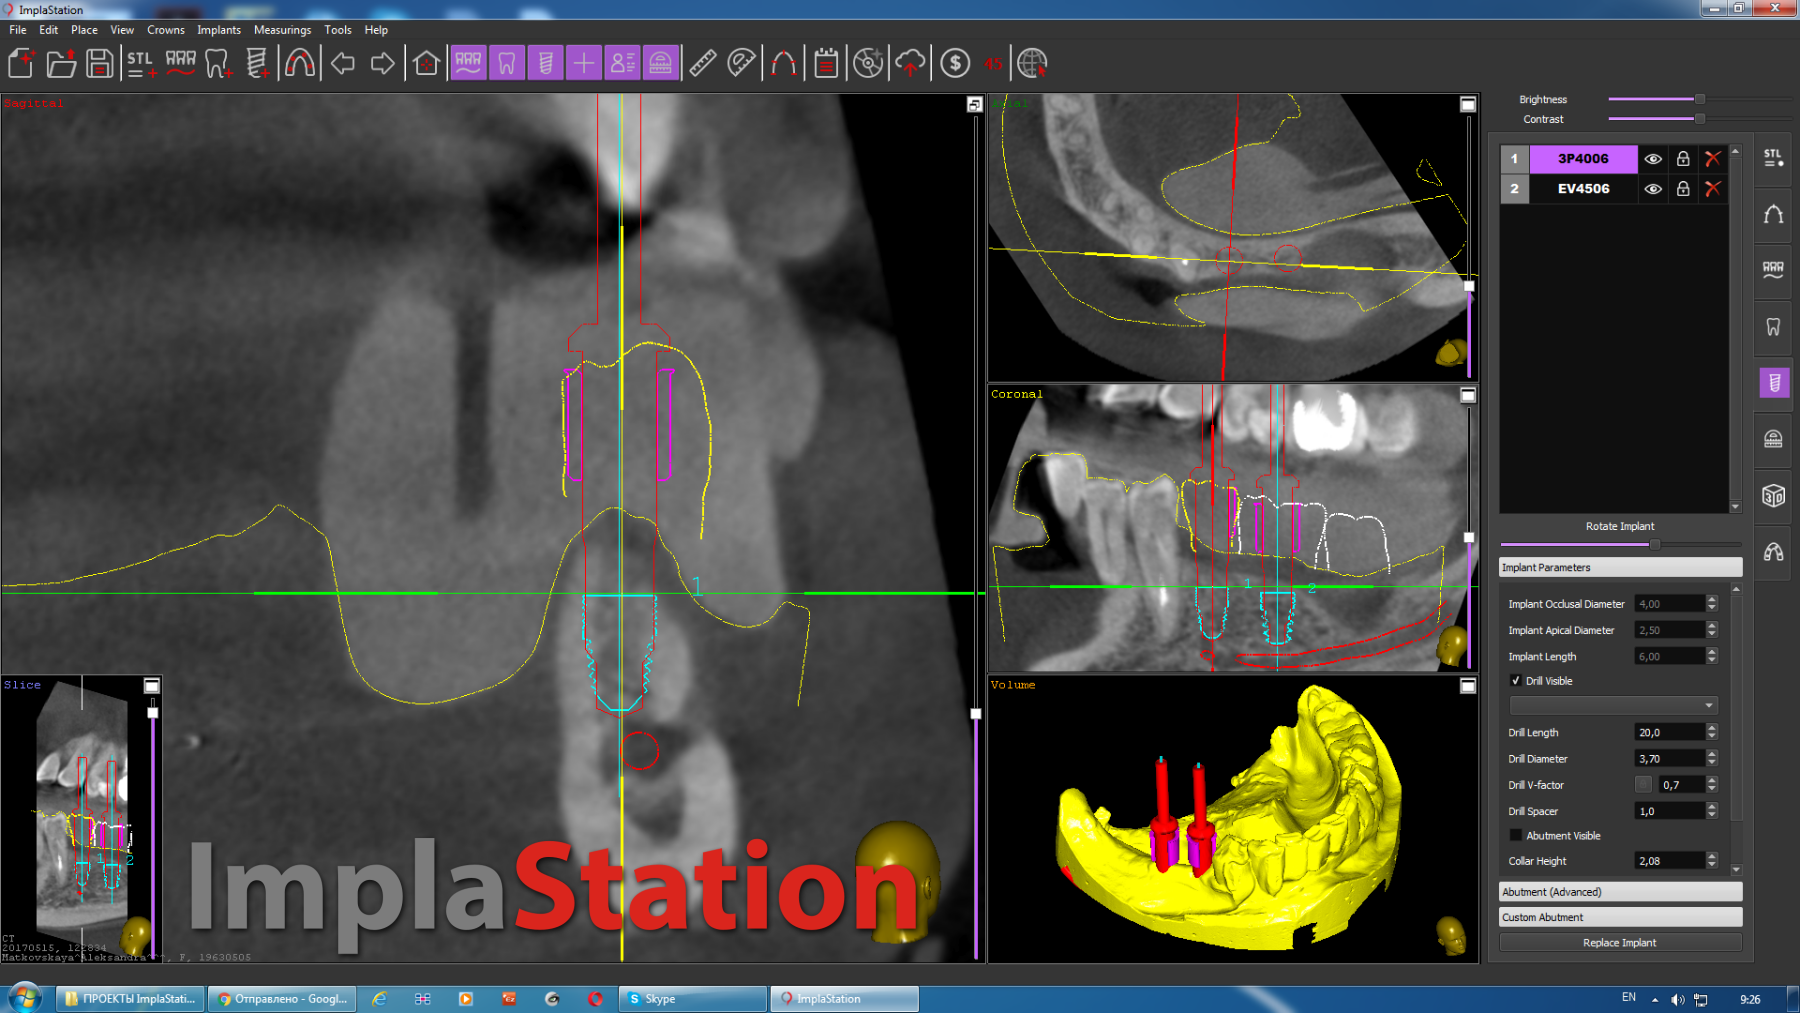Click the Rotate Implant slider

coord(1620,544)
